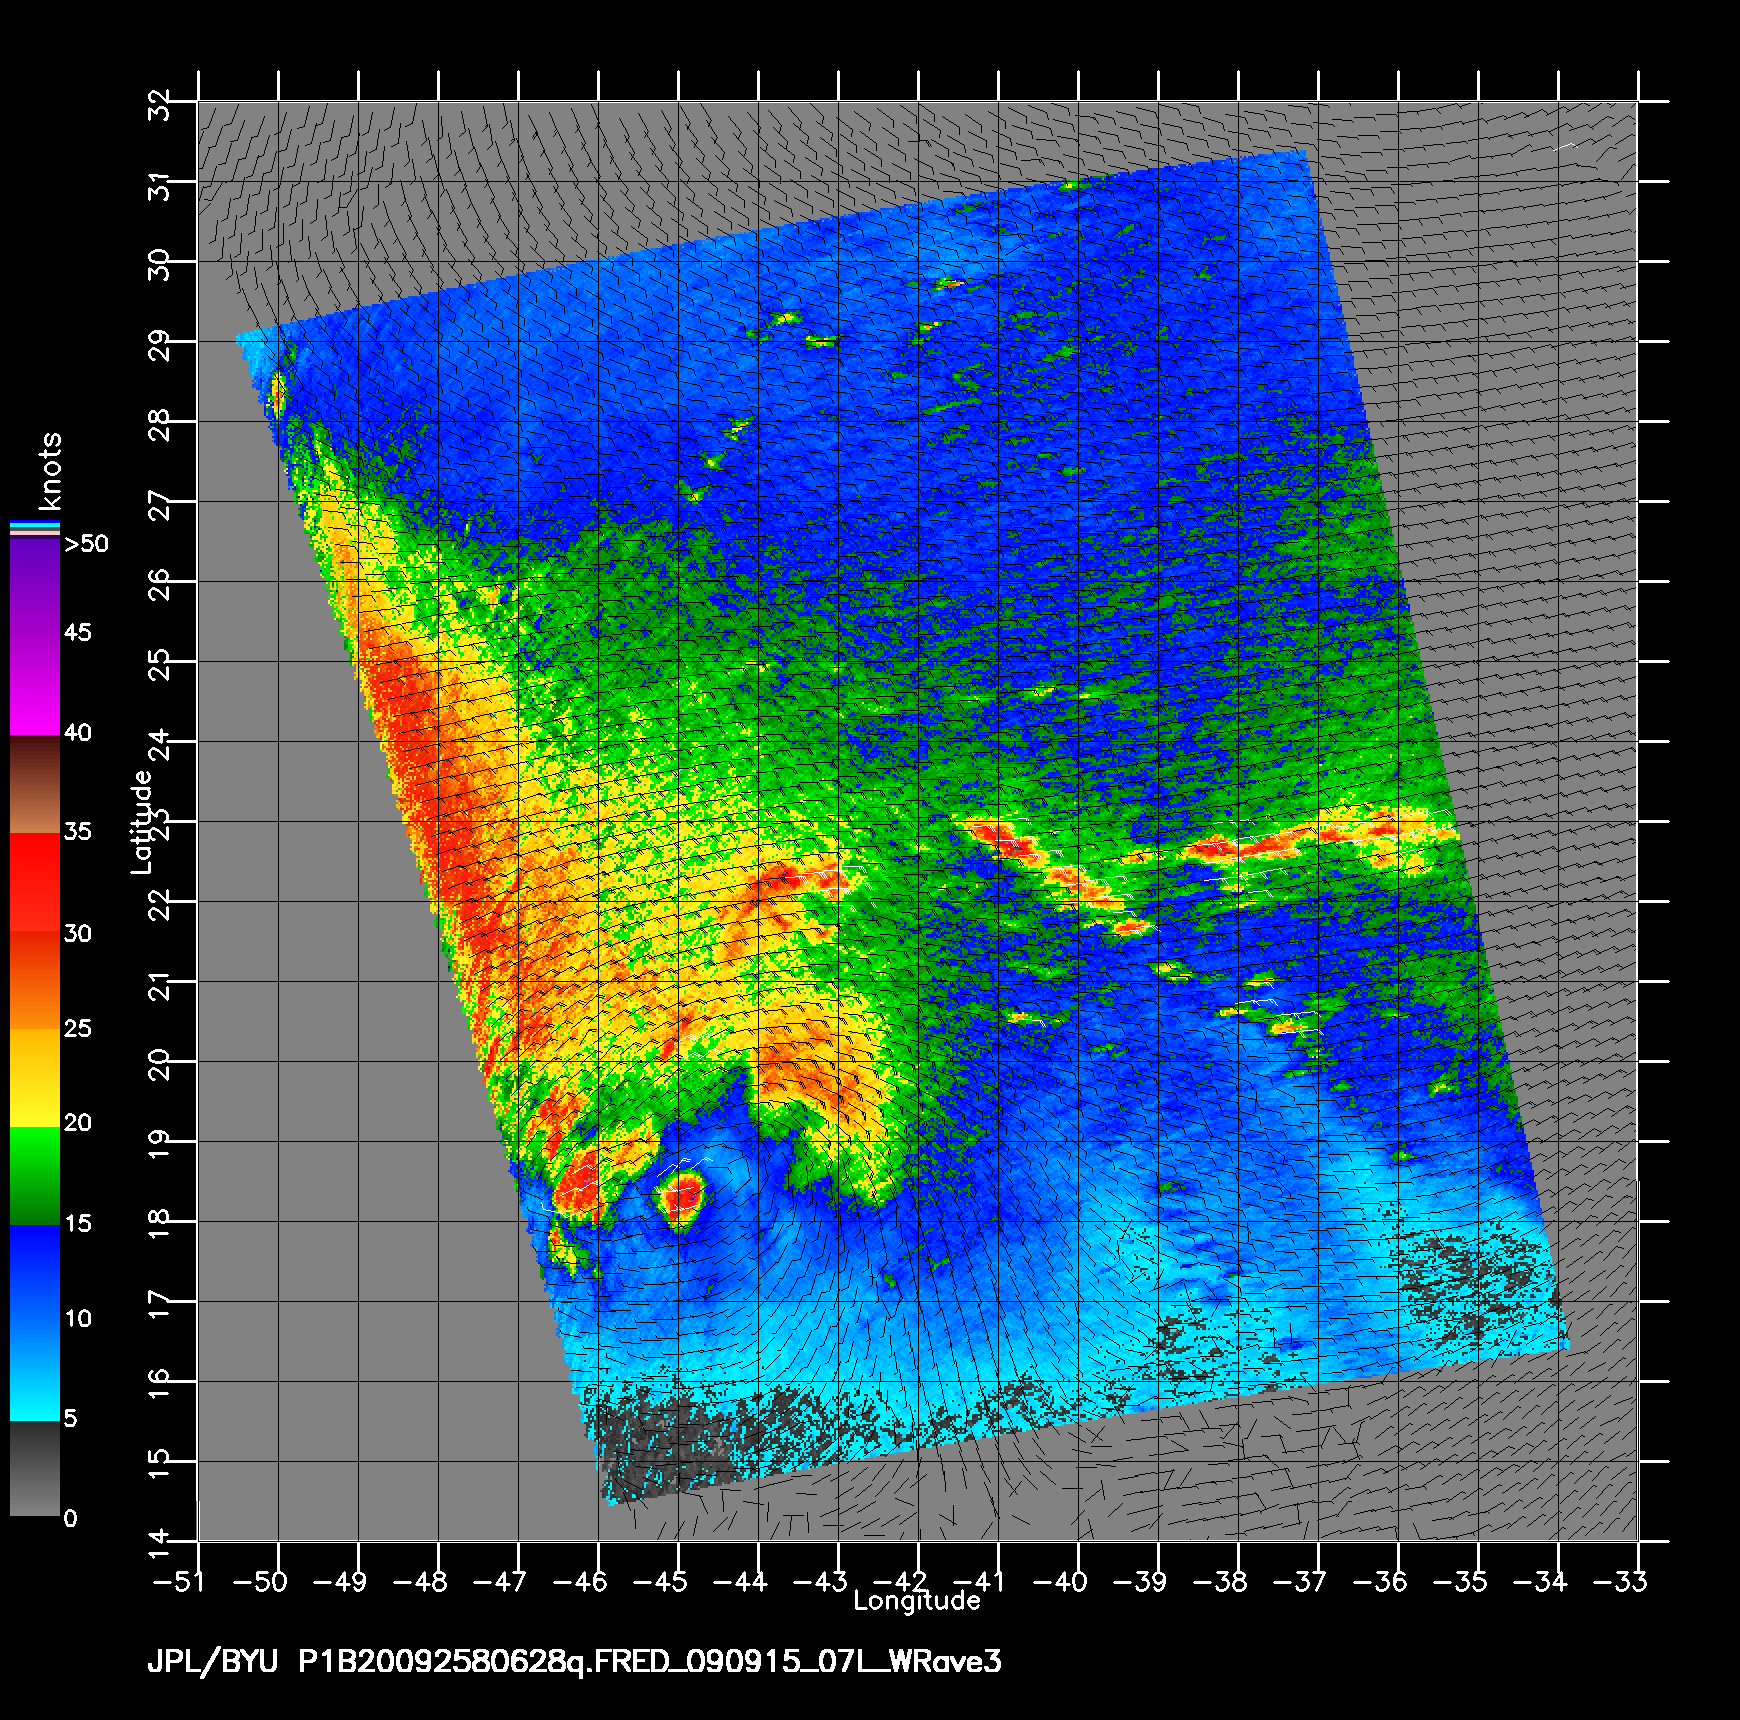Image resolution: width=1740 pixels, height=1720 pixels.
Task: Click the magenta 40–45 knots color band
Action: click(35, 687)
